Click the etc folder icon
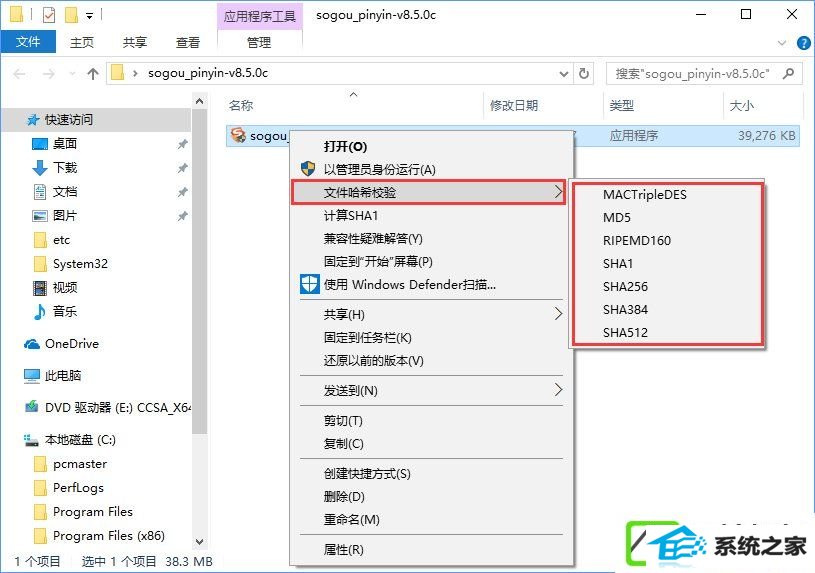Screen dimensions: 815x573 pos(40,239)
